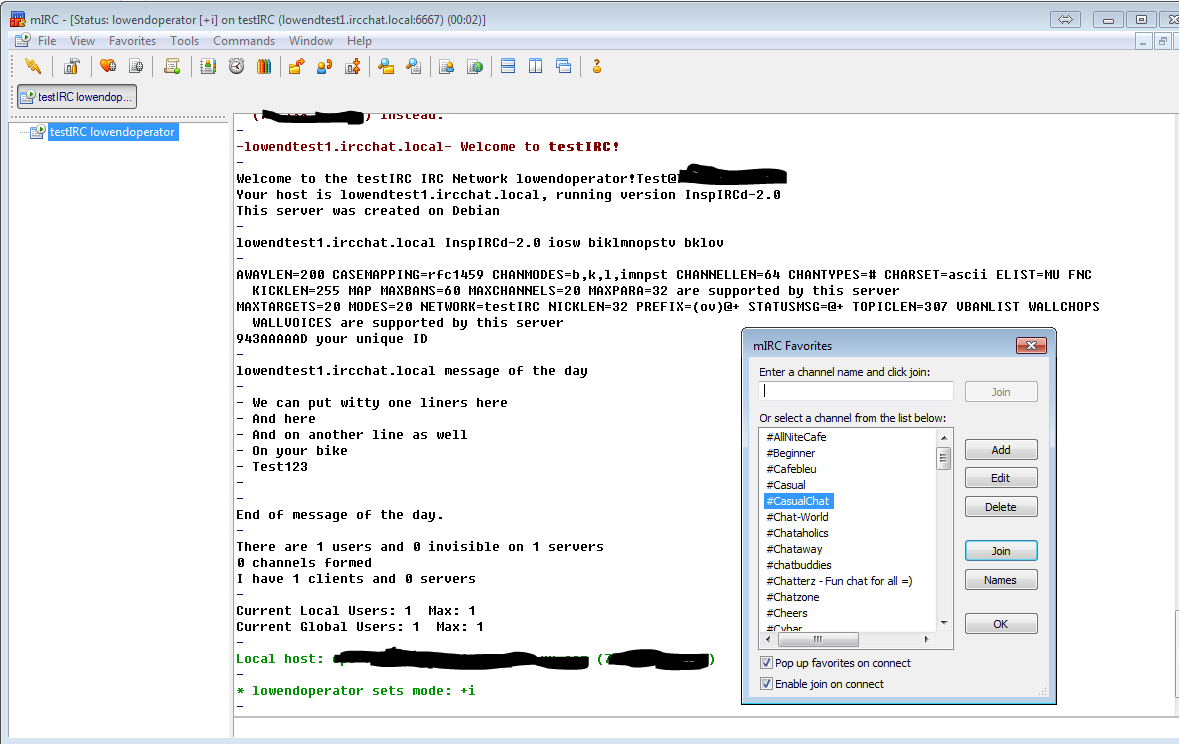The image size is (1179, 744).
Task: Click the highlighted Join button above Names
Action: point(1001,551)
